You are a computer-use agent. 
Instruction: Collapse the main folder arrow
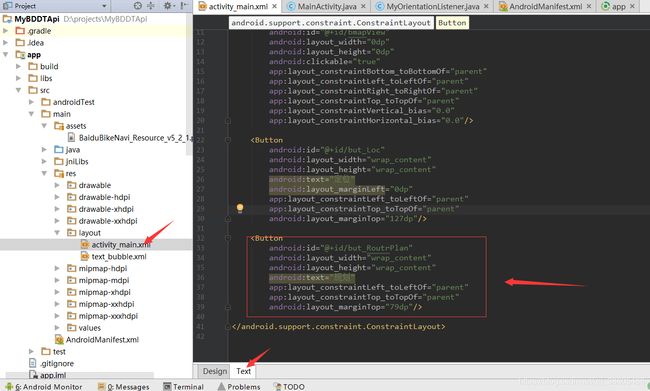tap(31, 114)
